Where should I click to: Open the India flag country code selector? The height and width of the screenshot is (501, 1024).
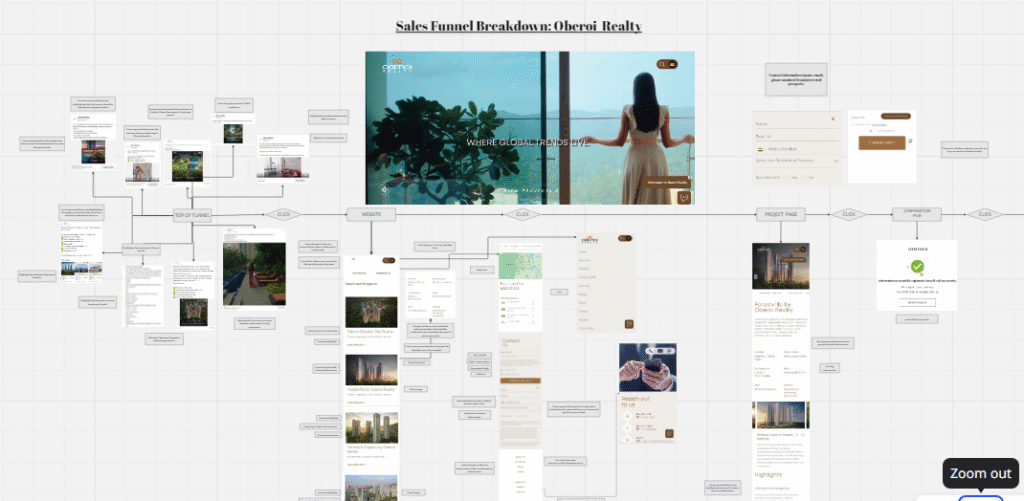pyautogui.click(x=761, y=148)
